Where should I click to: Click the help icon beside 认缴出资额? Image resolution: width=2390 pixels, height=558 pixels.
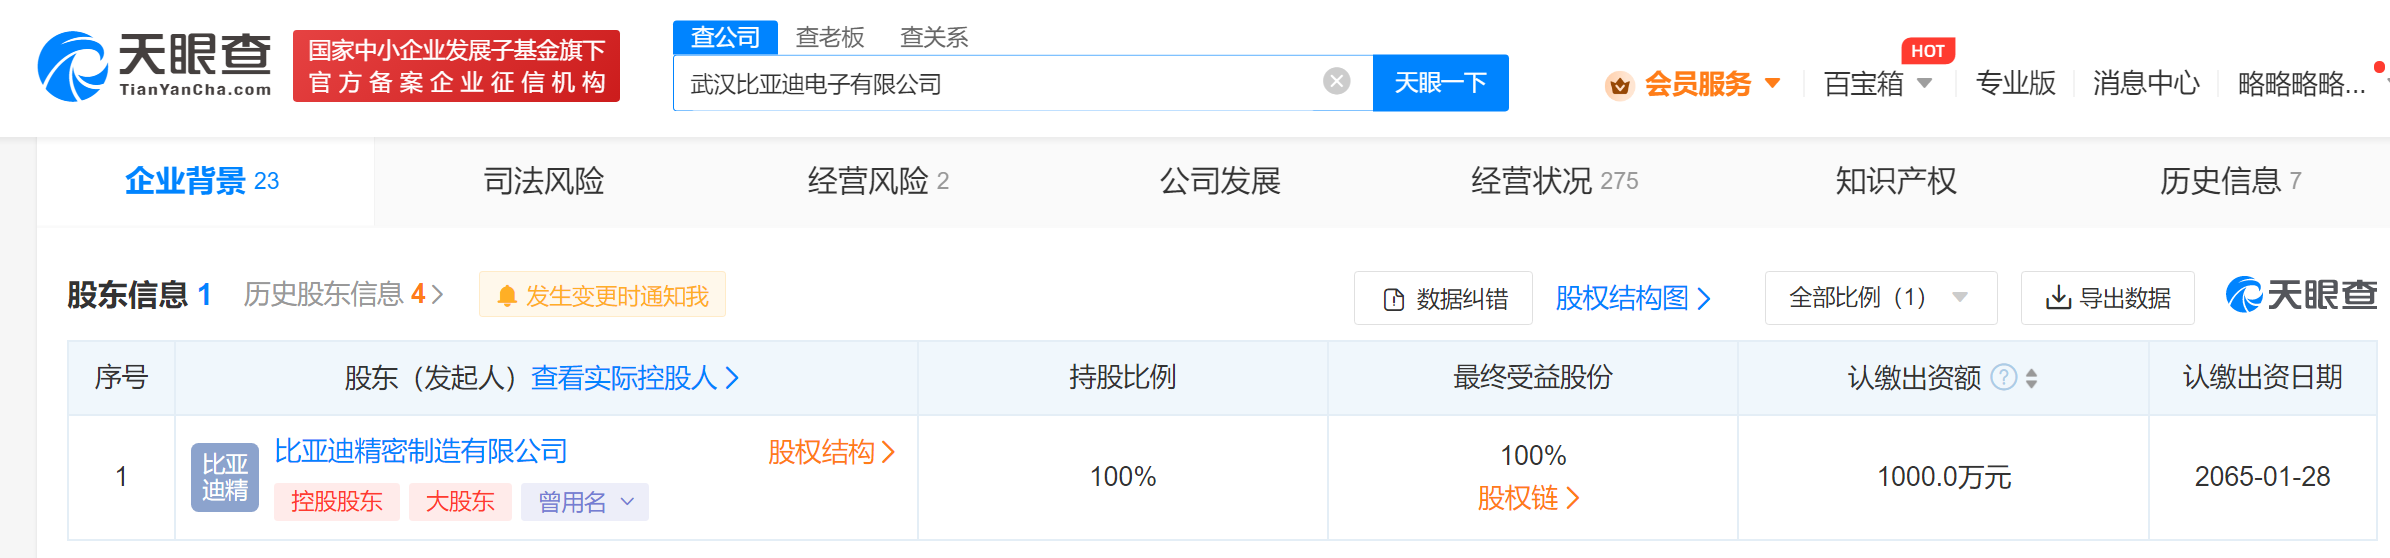[2003, 377]
